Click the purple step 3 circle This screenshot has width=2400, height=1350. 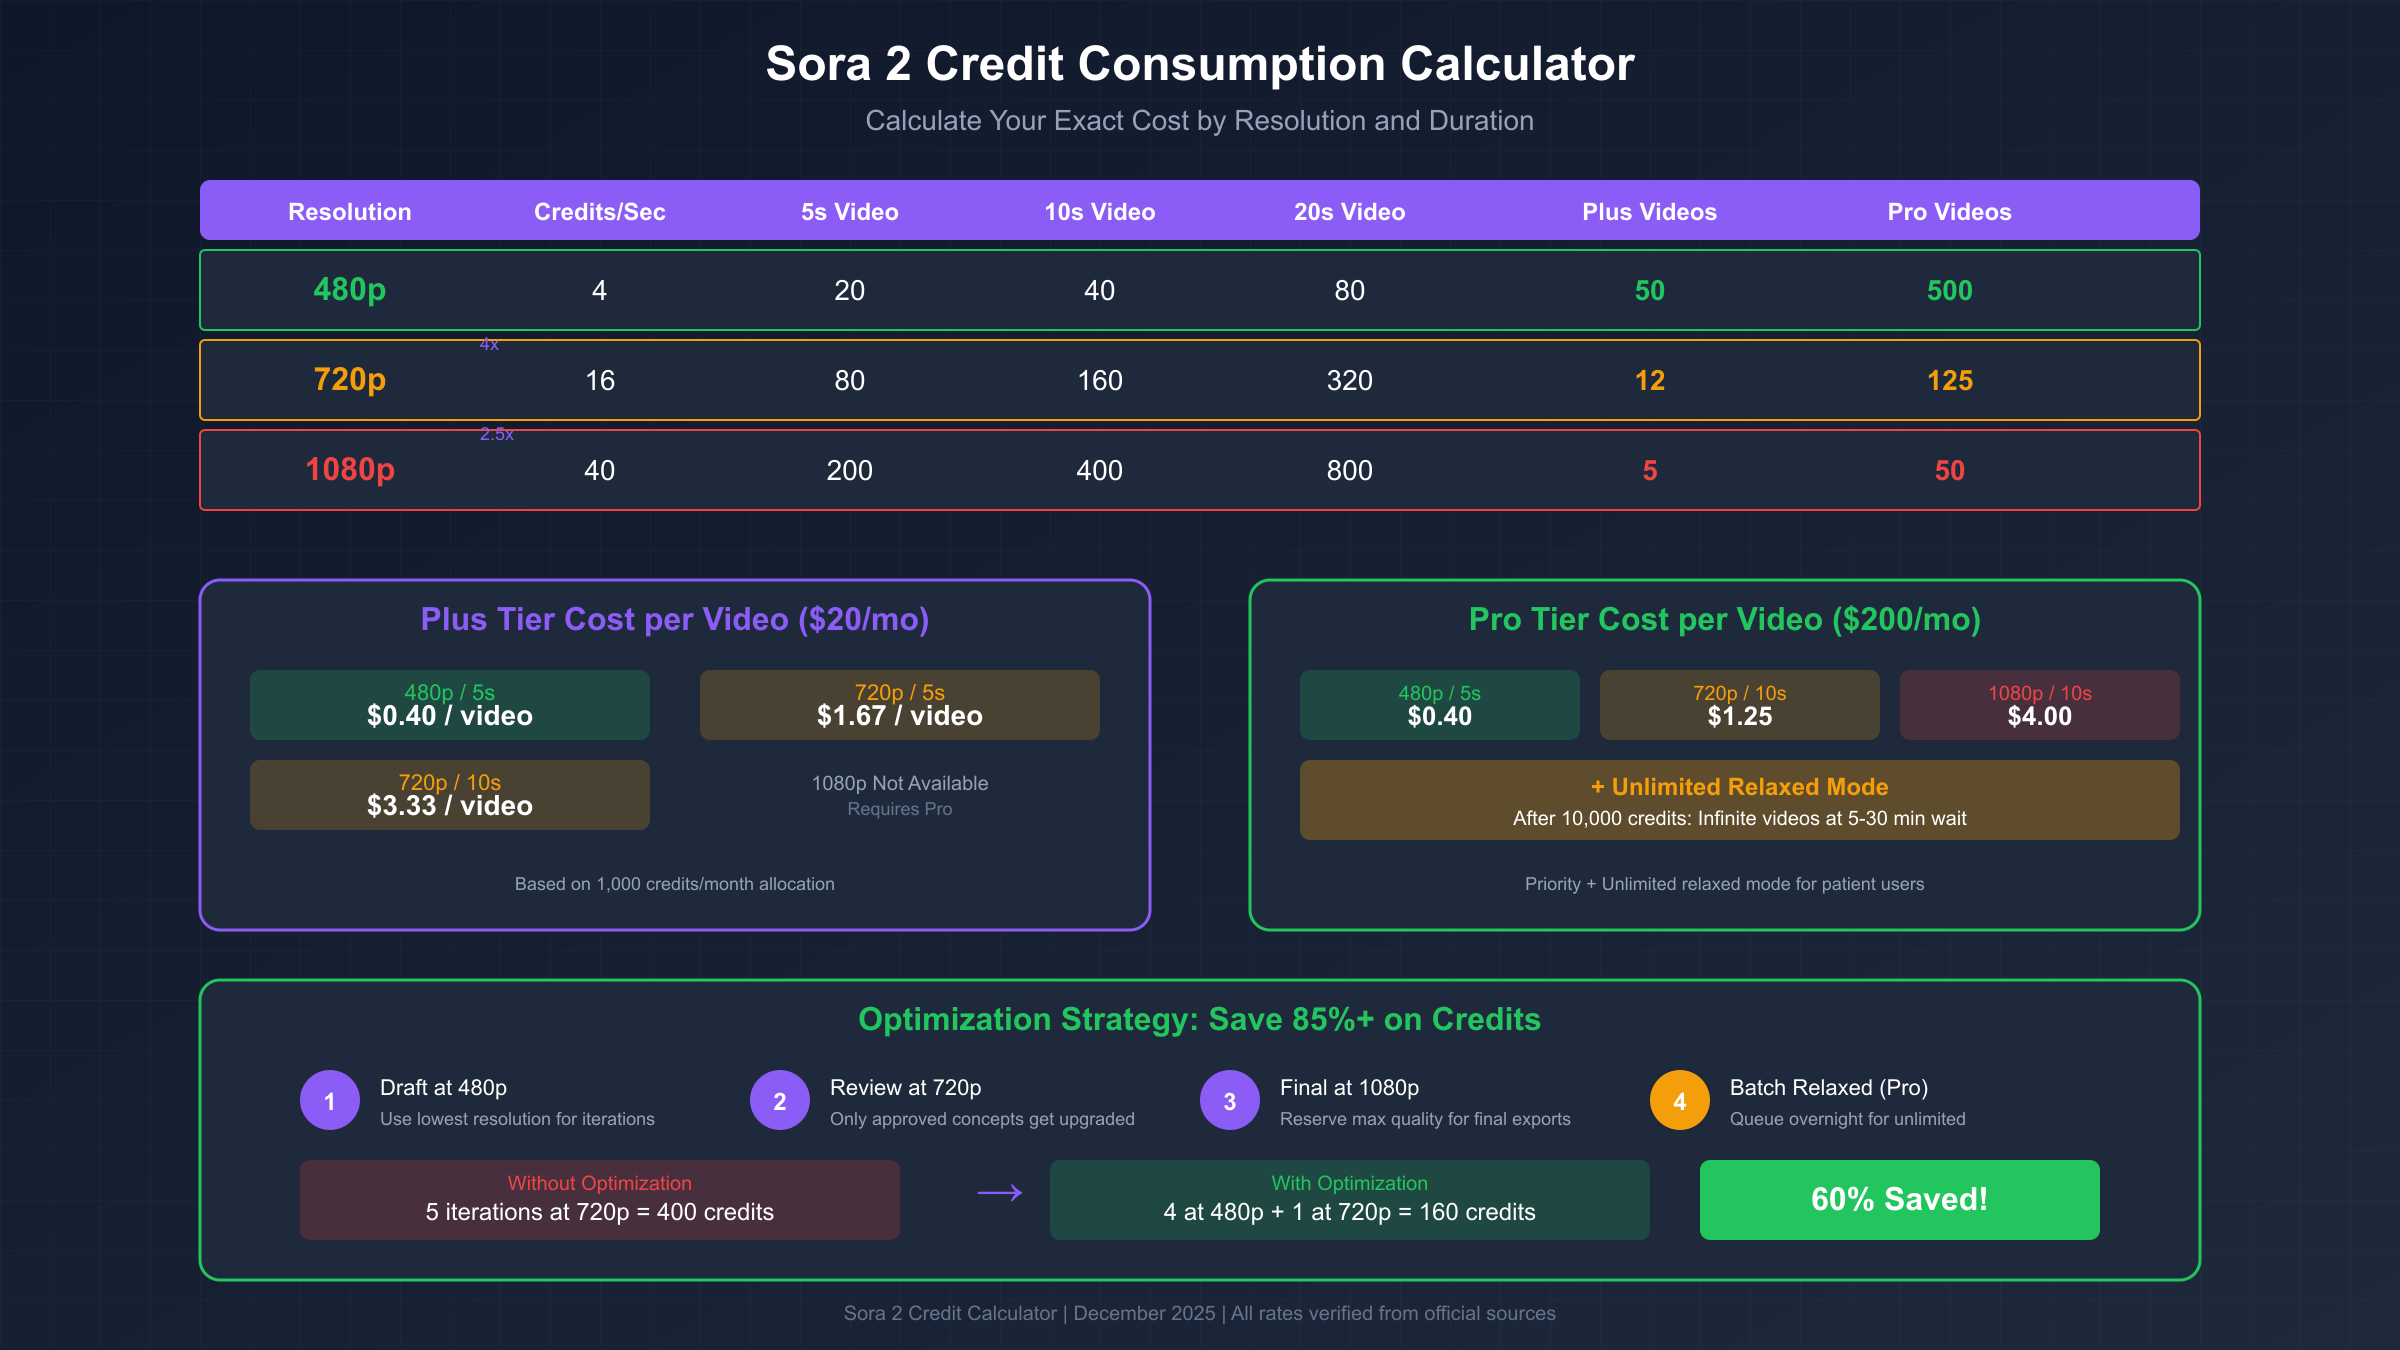(x=1230, y=1100)
